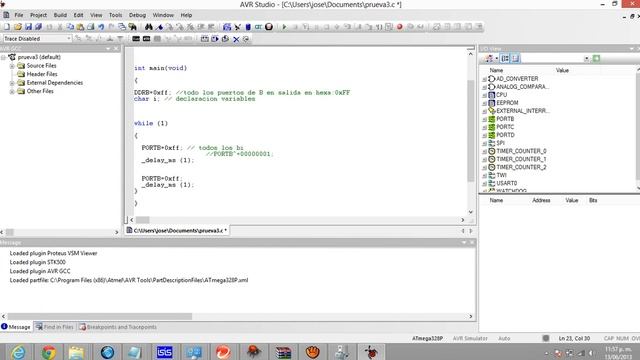Click the Export Makefile icon beside Clean
The width and height of the screenshot is (640, 360).
[246, 39]
